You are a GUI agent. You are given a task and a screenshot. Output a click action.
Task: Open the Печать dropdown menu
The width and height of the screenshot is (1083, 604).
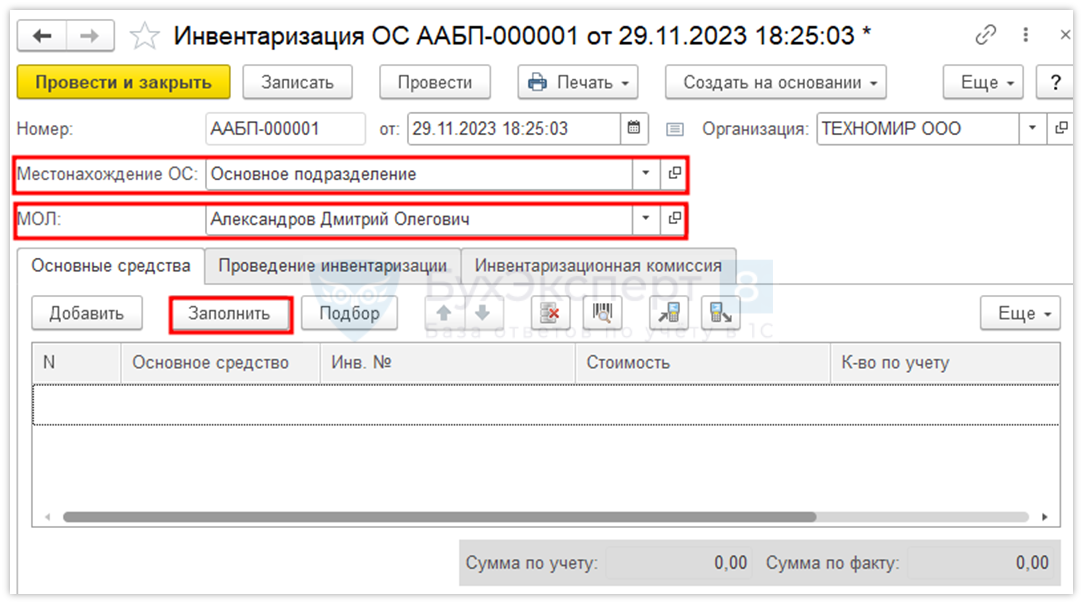[578, 82]
